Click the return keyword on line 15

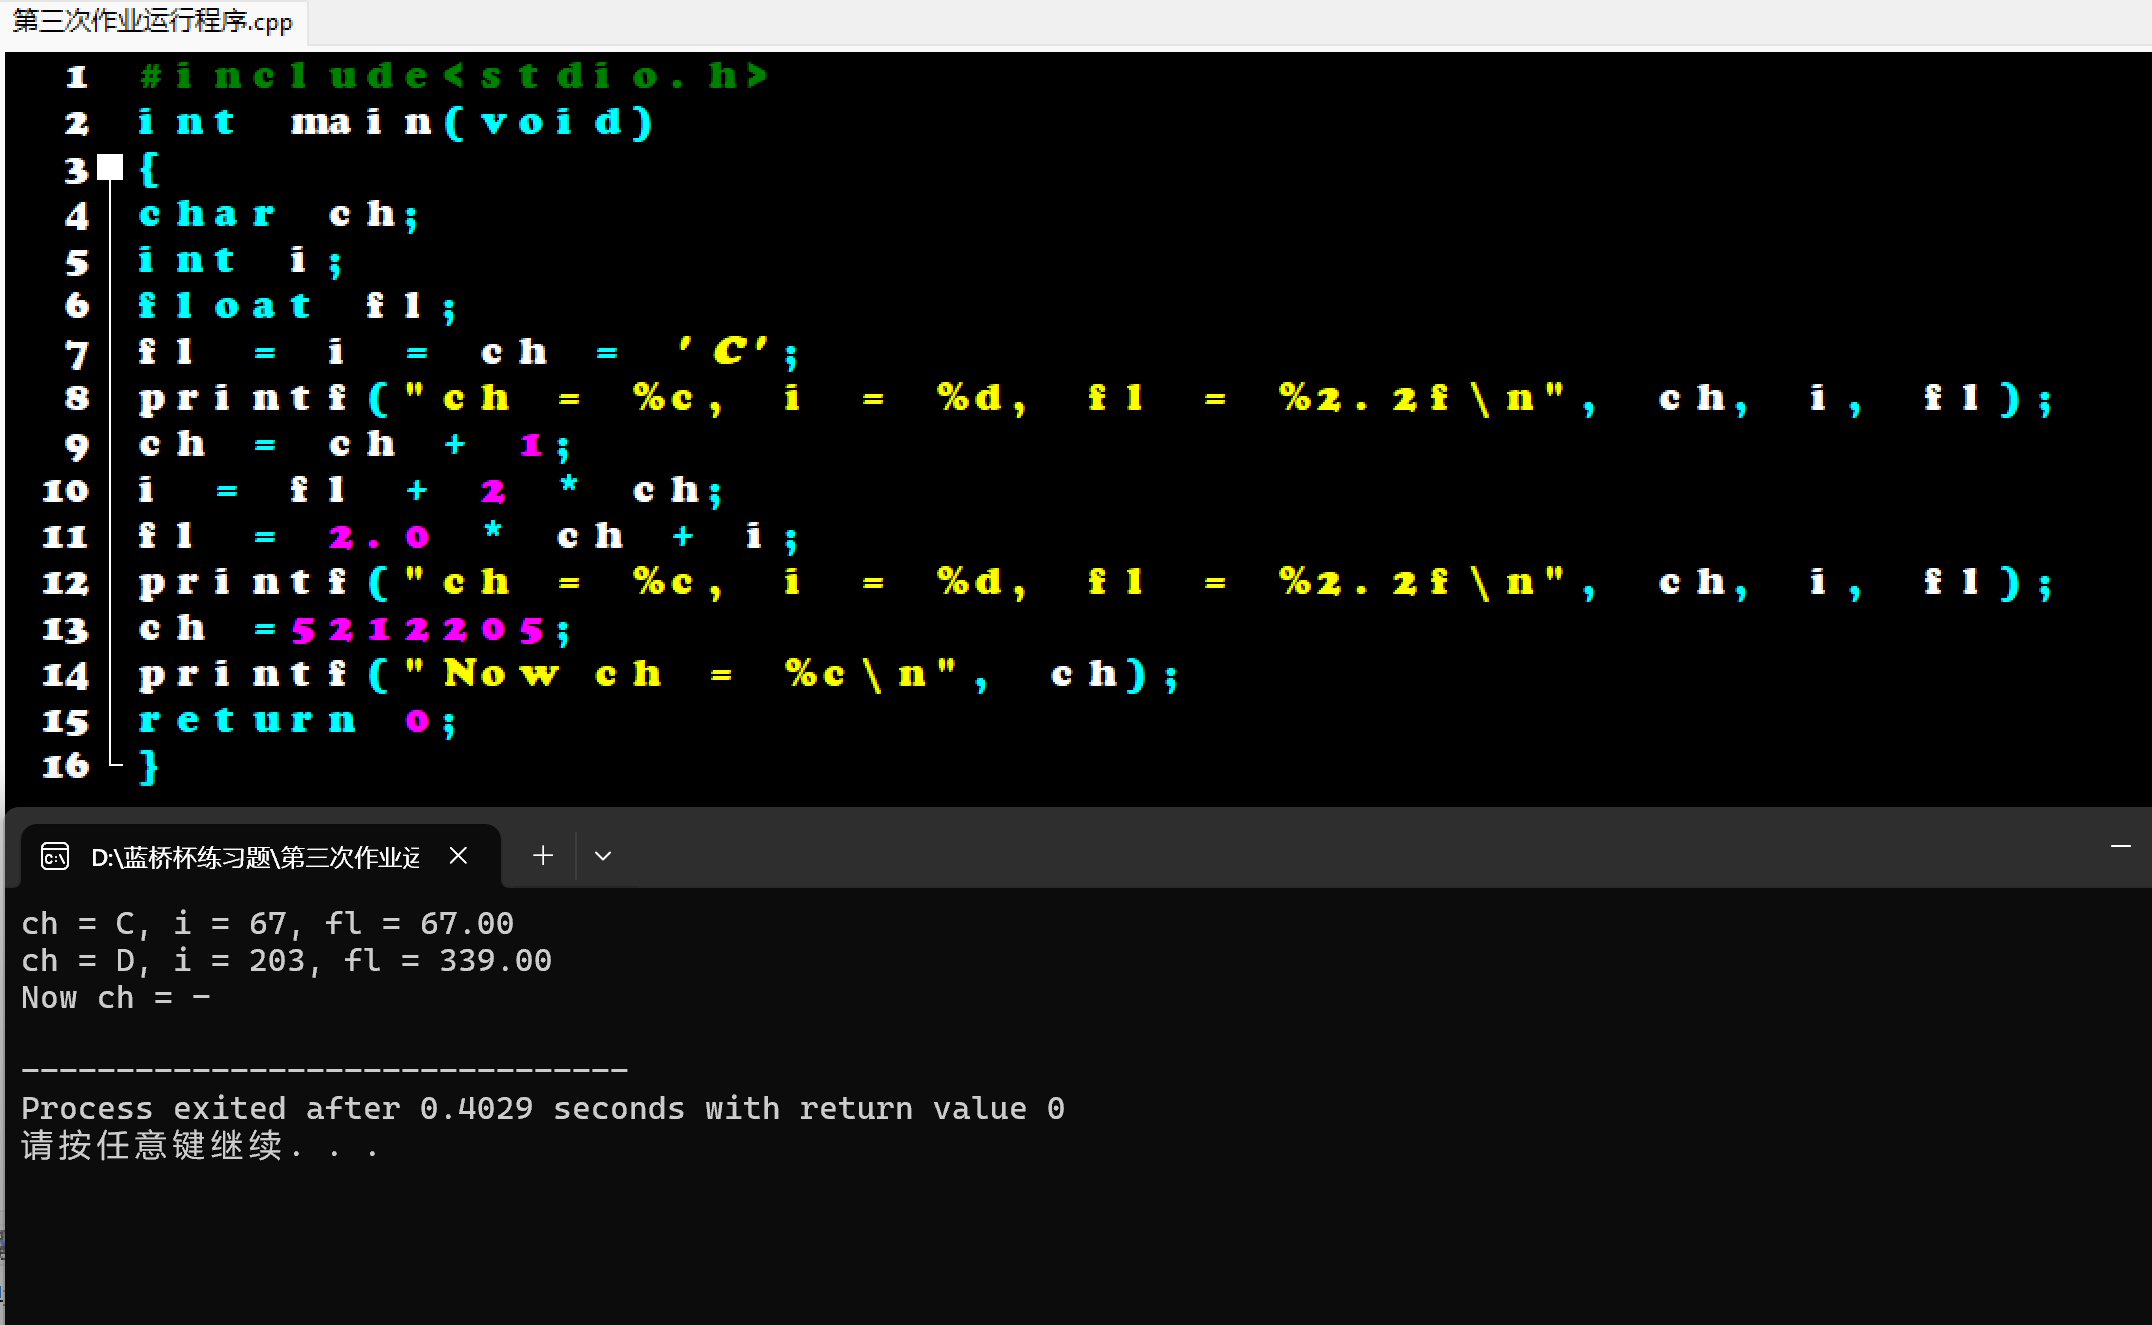(x=247, y=720)
